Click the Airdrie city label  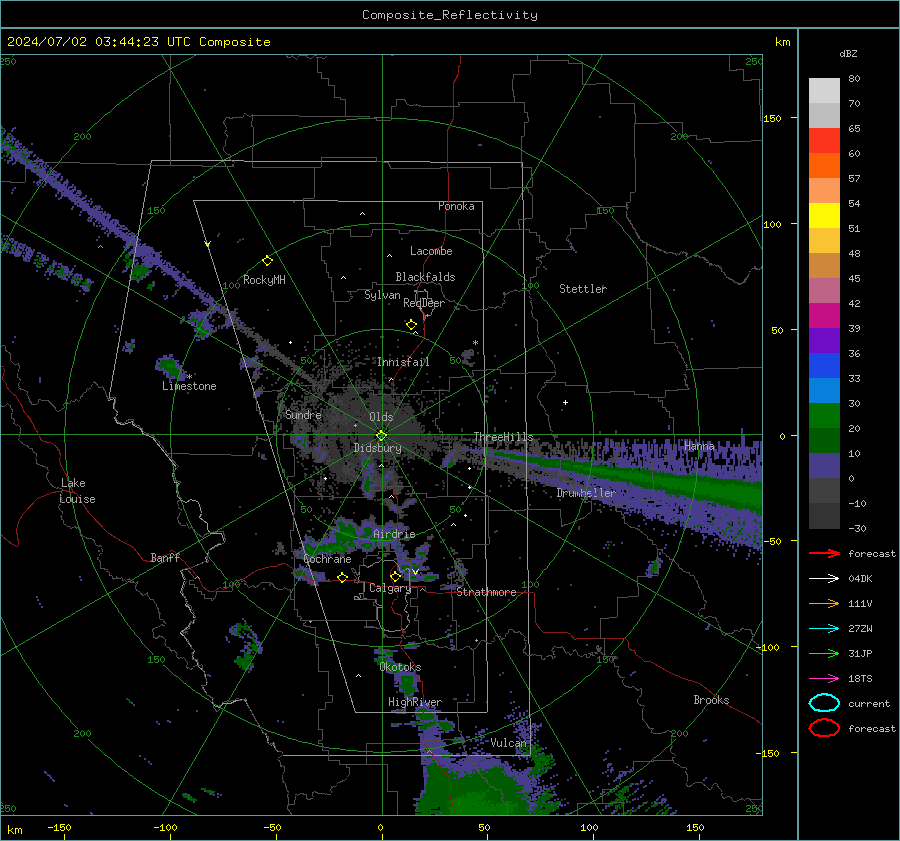click(394, 534)
